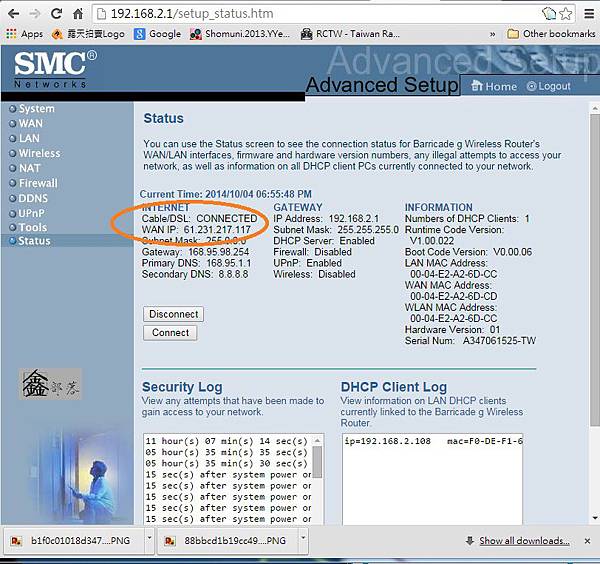Open the Chrome hamburger menu

589,14
